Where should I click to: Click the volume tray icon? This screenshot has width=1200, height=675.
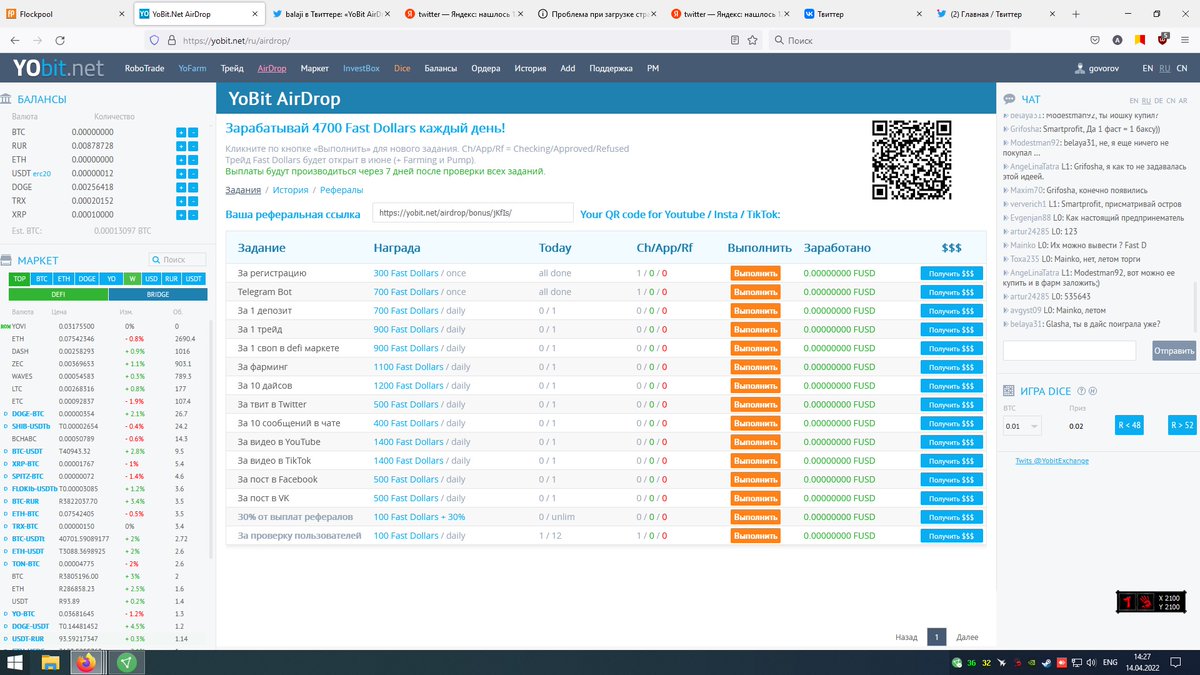coord(1090,662)
